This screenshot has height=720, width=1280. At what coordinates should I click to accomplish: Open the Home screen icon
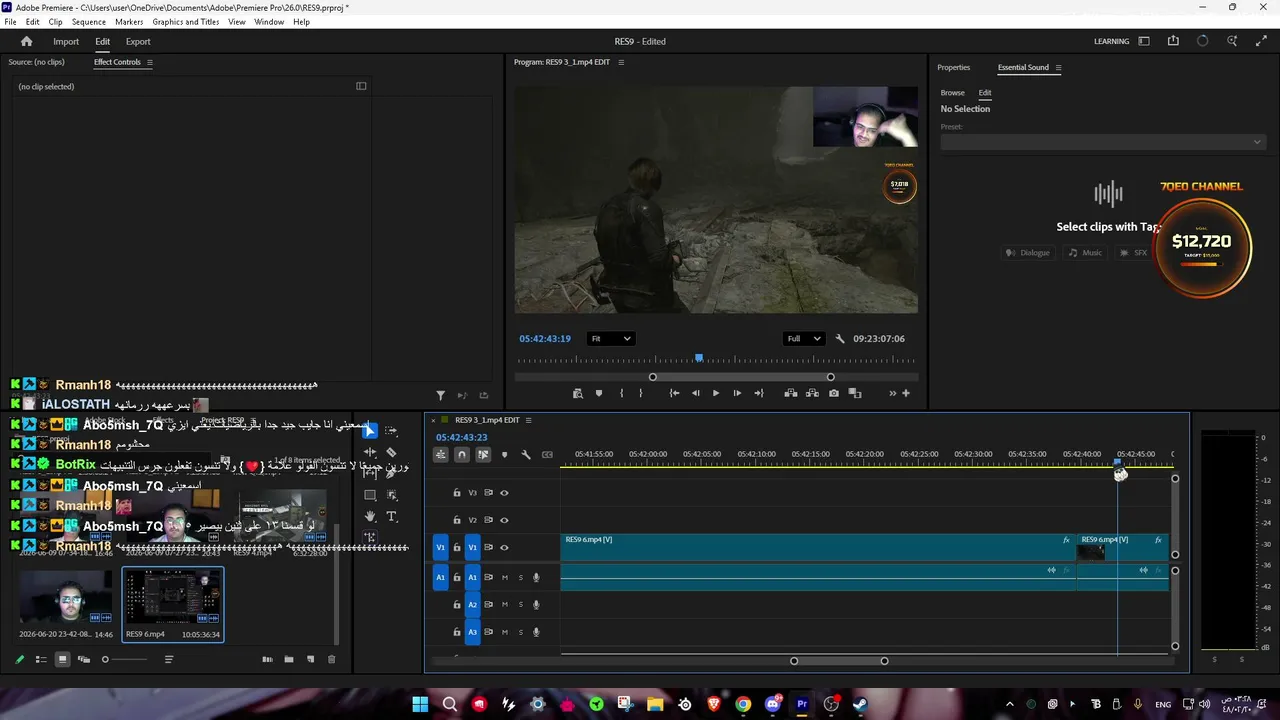(x=26, y=41)
